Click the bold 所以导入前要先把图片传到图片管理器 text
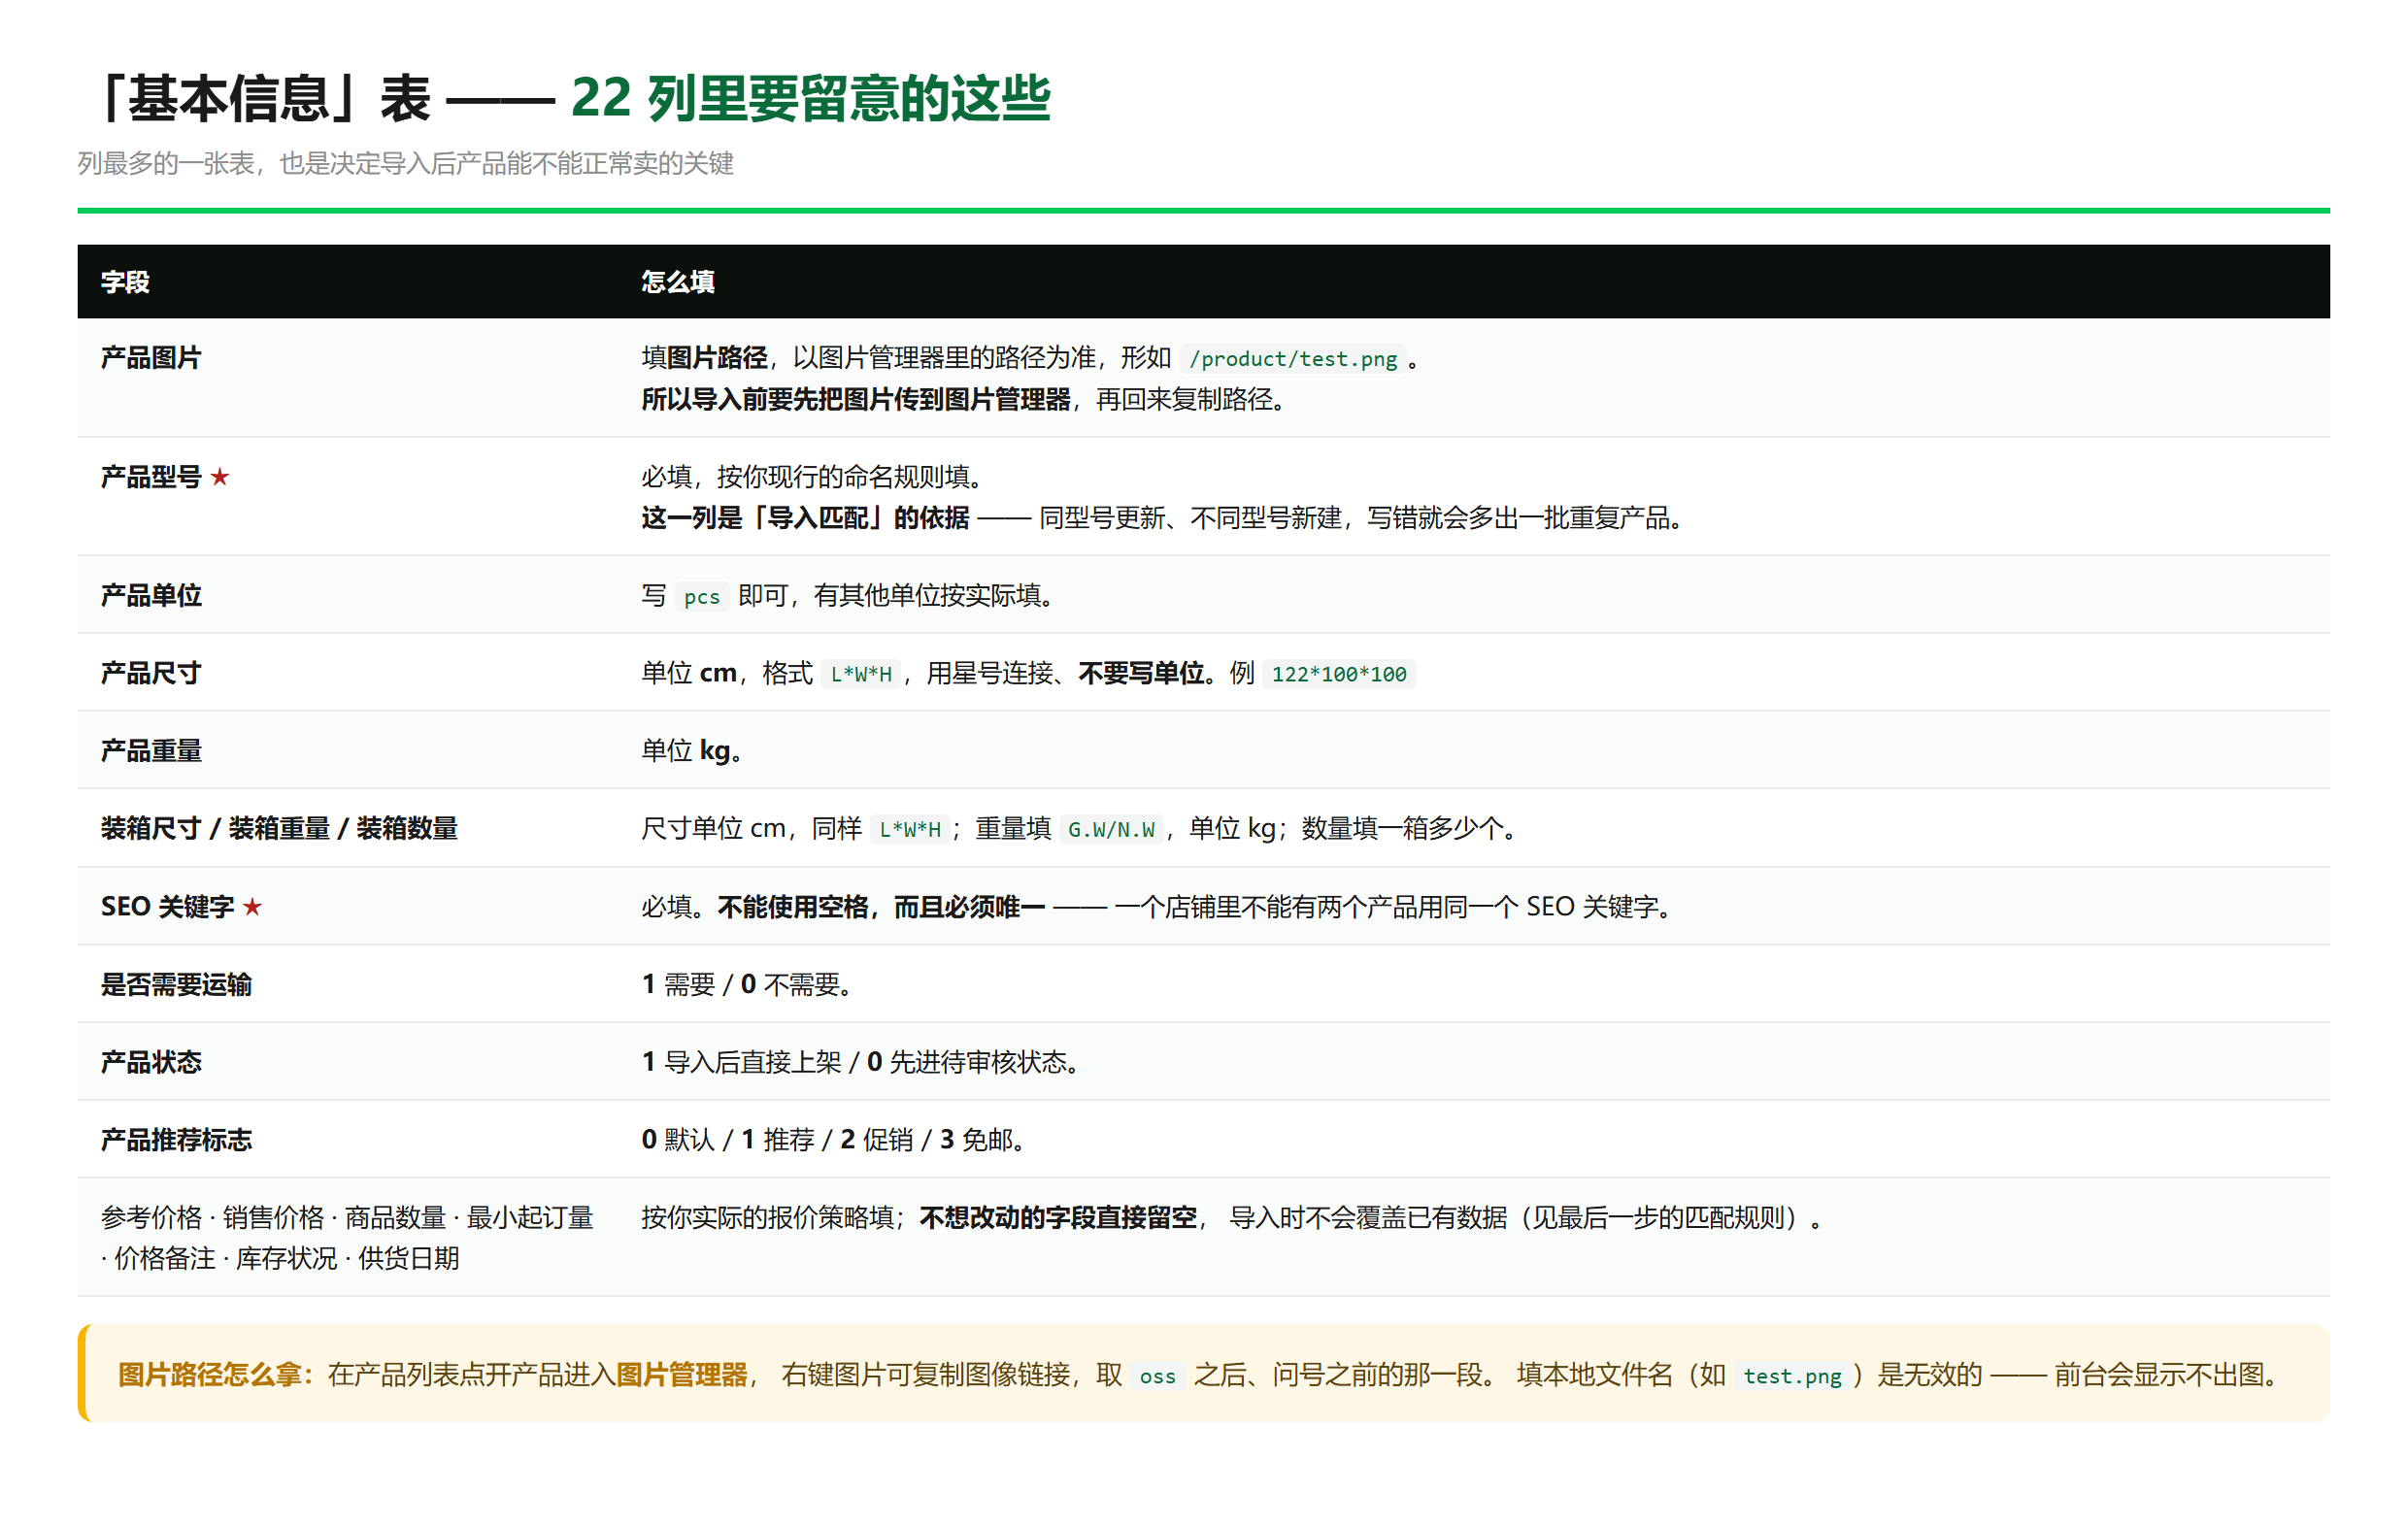This screenshot has width=2408, height=1526. click(856, 399)
